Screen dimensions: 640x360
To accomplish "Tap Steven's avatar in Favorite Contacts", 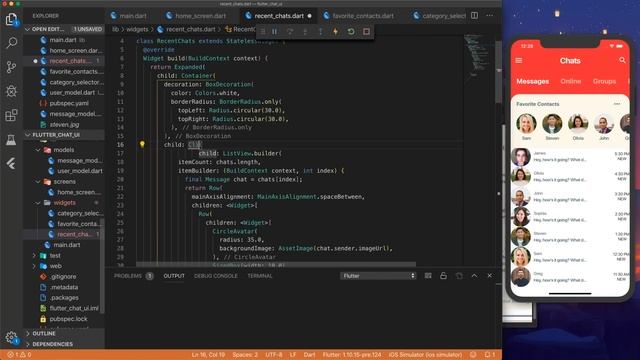I will (x=552, y=124).
